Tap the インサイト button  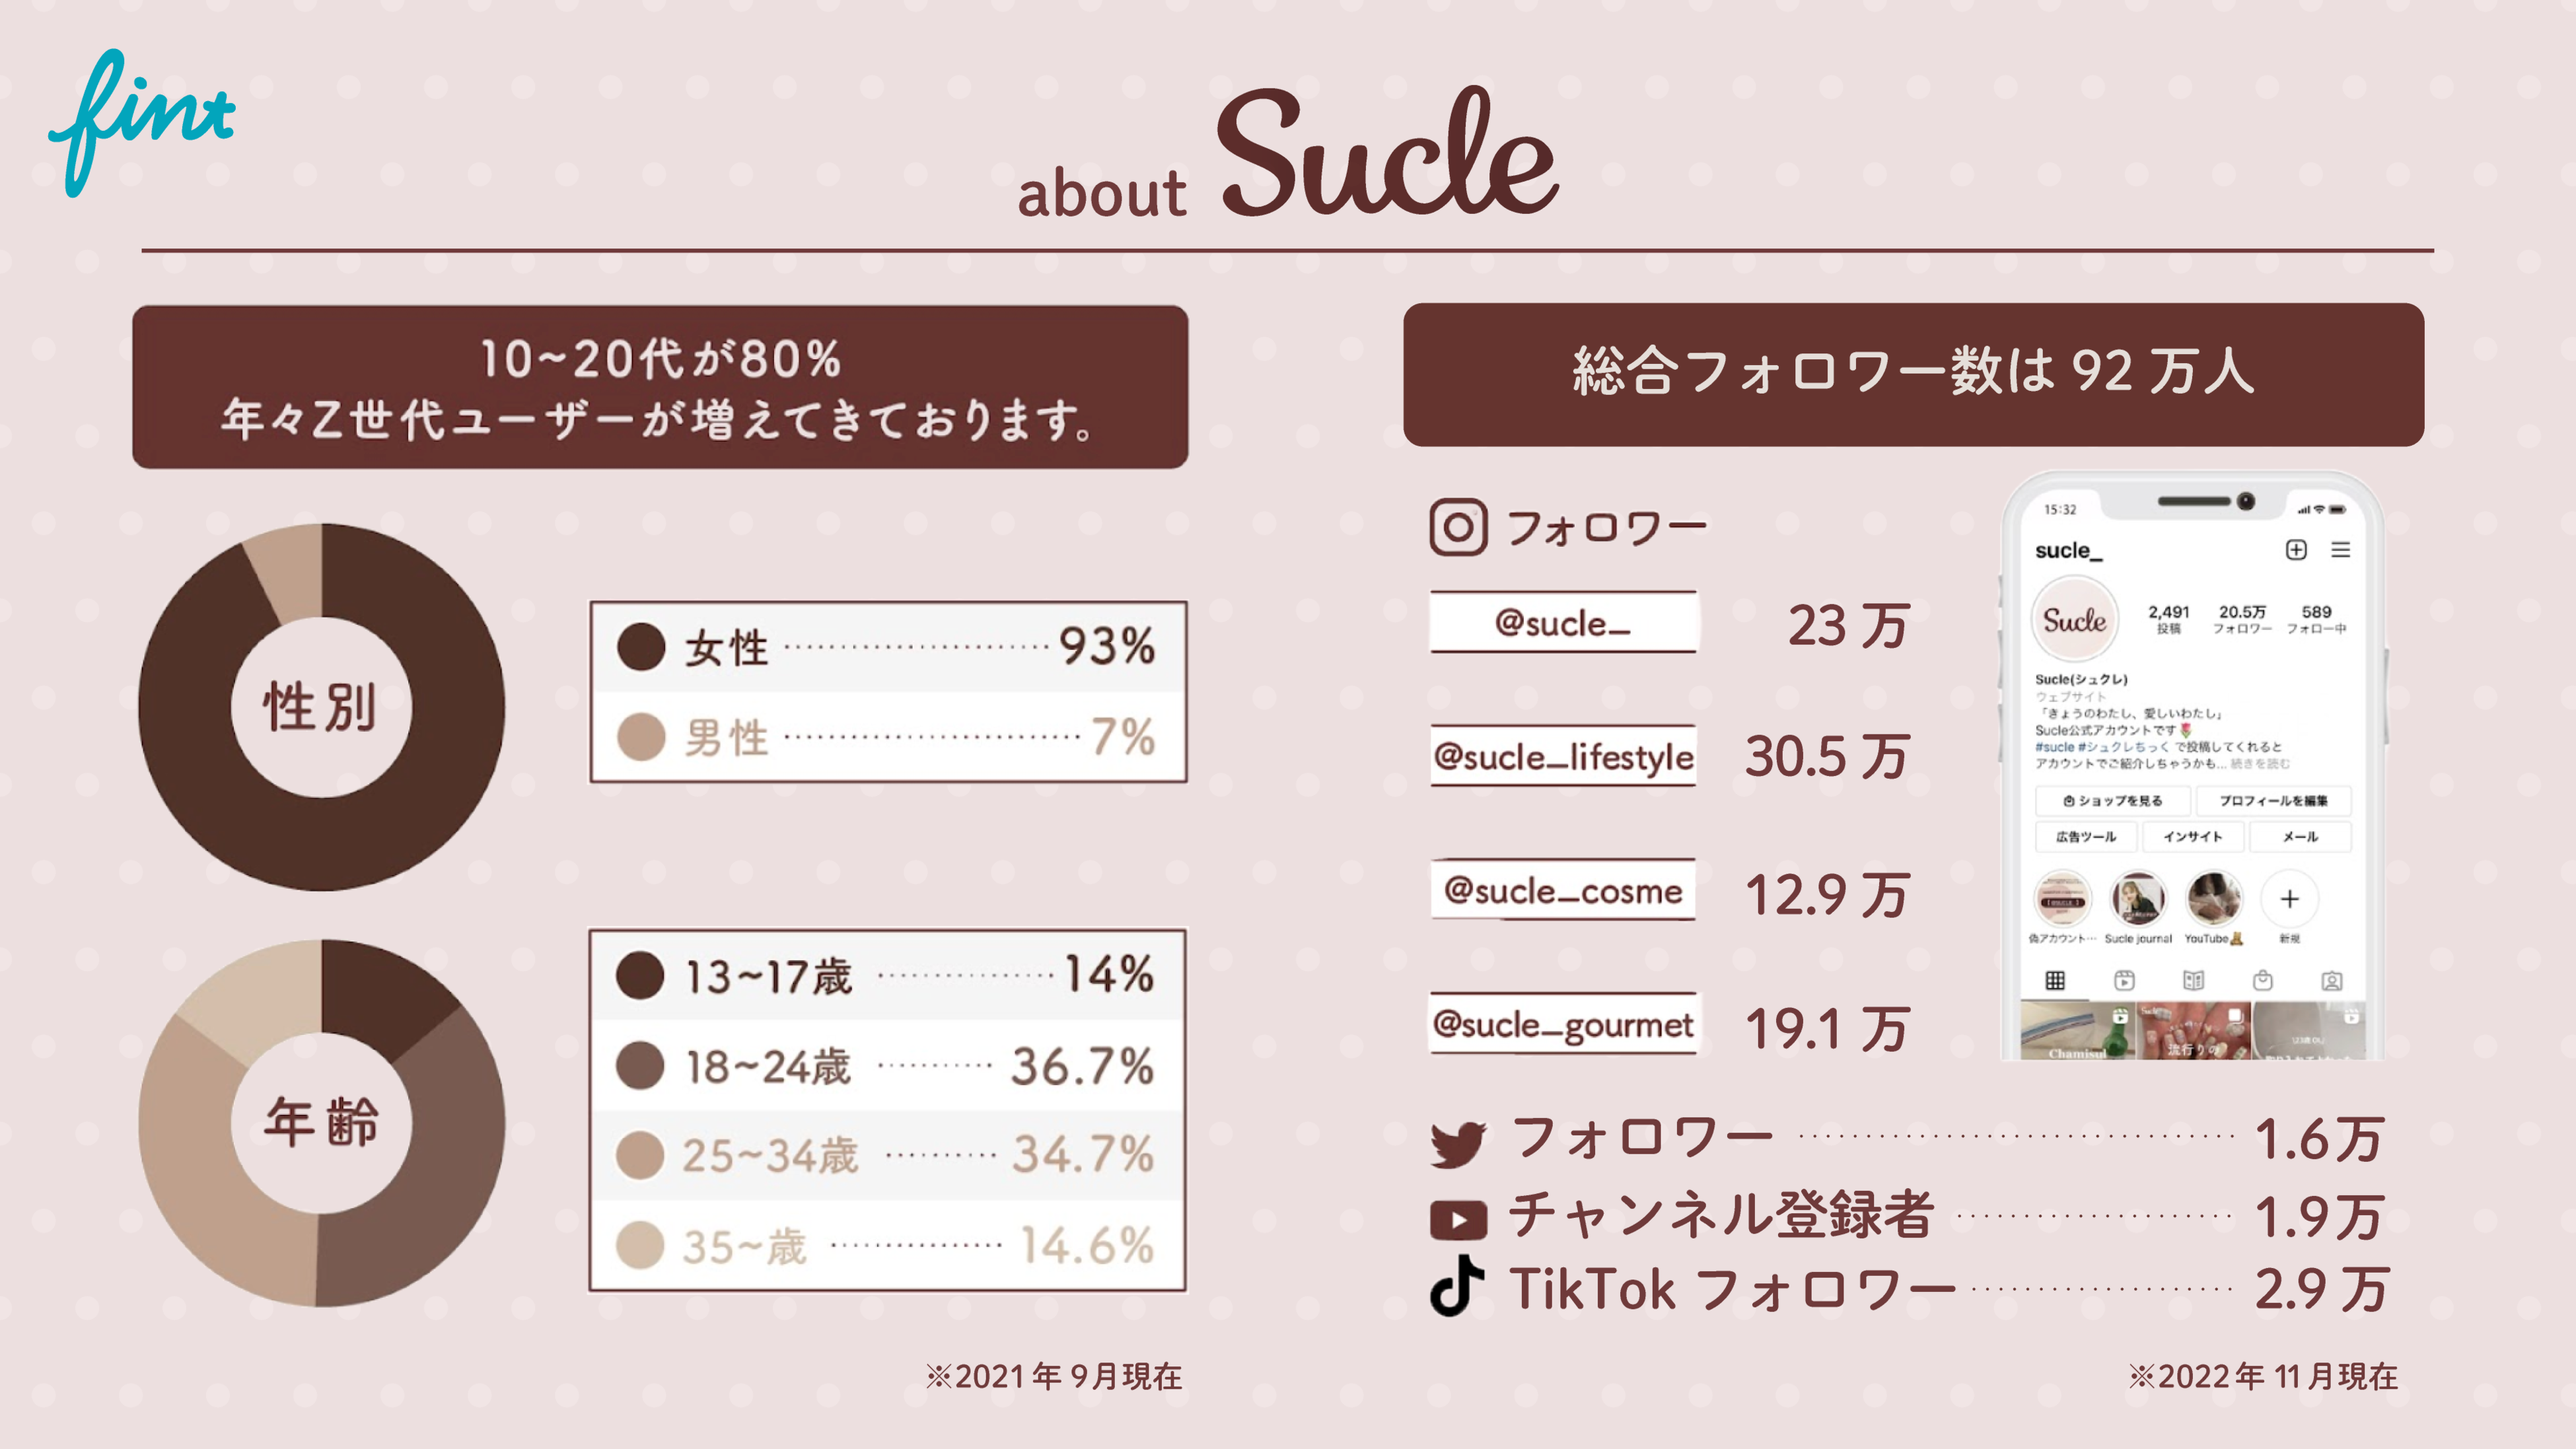[x=2192, y=837]
